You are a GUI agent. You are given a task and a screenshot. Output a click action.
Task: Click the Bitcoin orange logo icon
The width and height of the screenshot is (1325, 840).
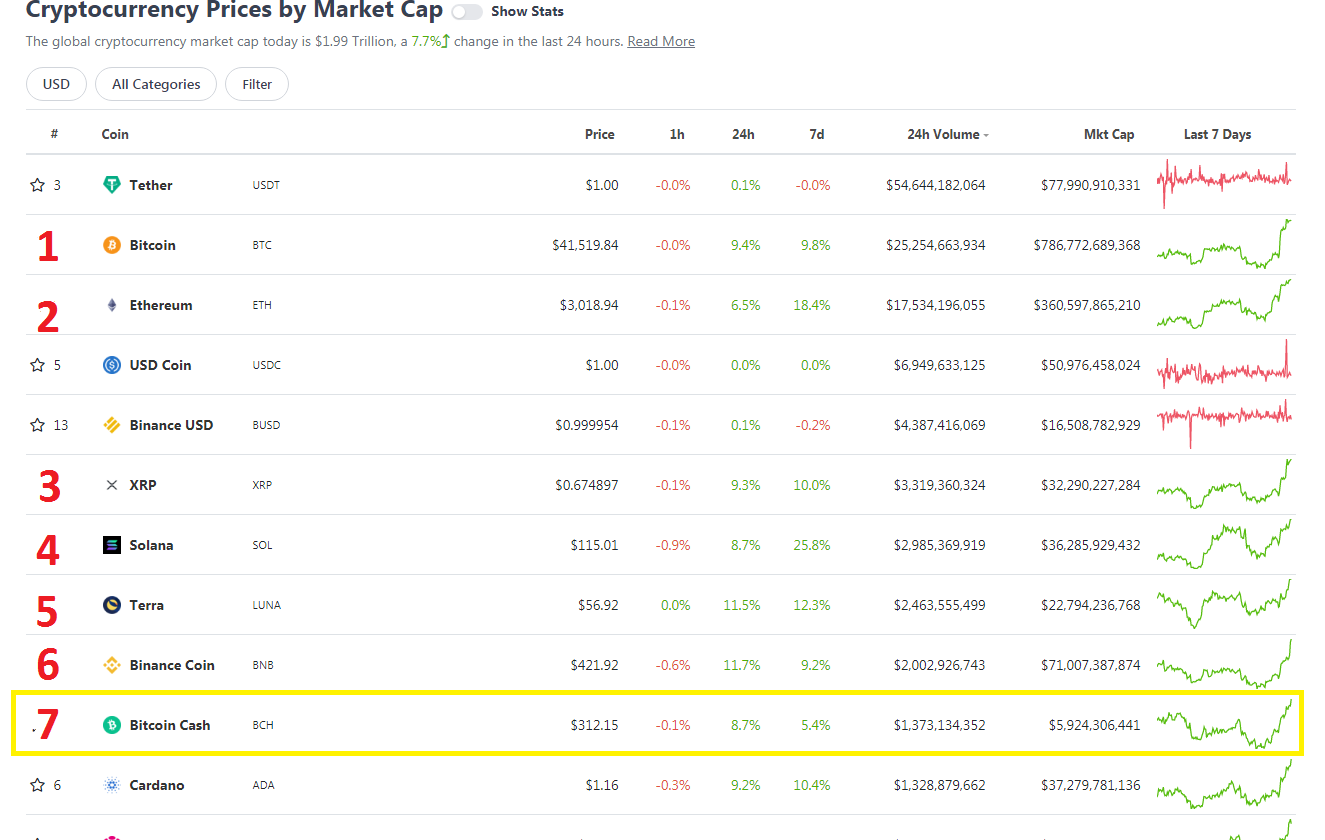pos(112,245)
